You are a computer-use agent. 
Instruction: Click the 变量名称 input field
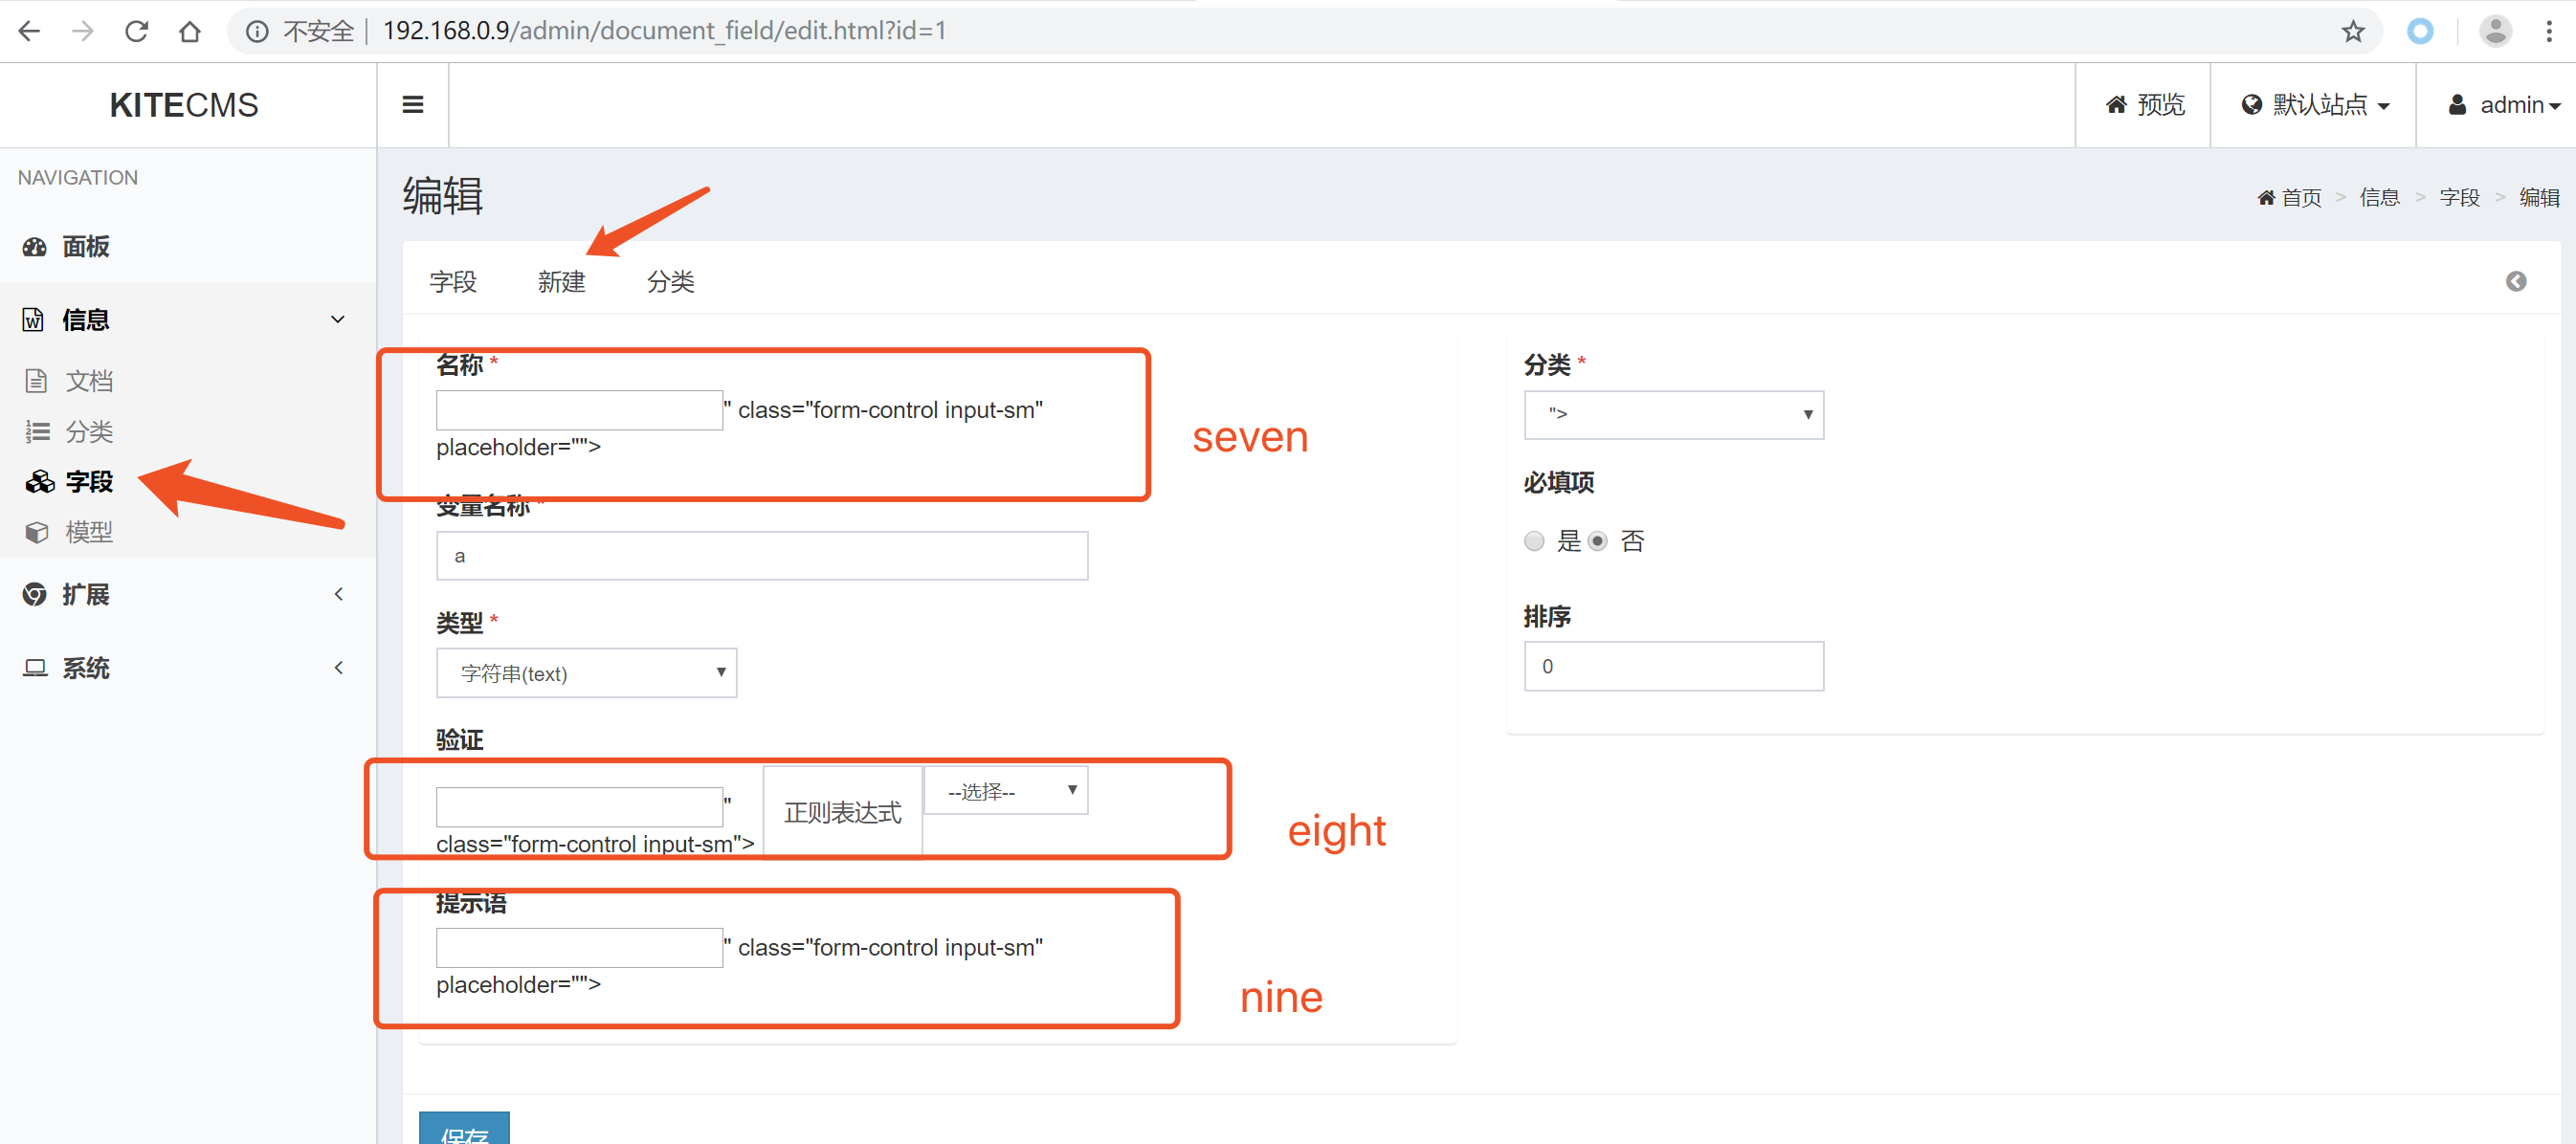761,556
